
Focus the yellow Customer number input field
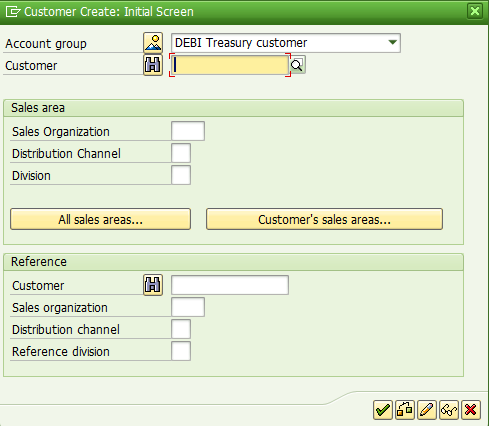230,65
